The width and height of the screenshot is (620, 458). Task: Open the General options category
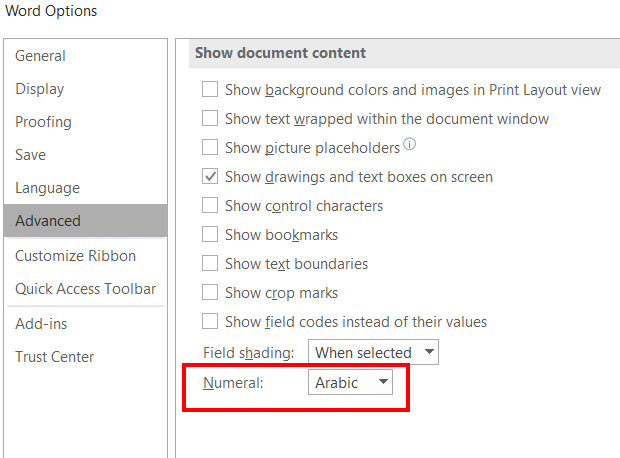click(41, 56)
